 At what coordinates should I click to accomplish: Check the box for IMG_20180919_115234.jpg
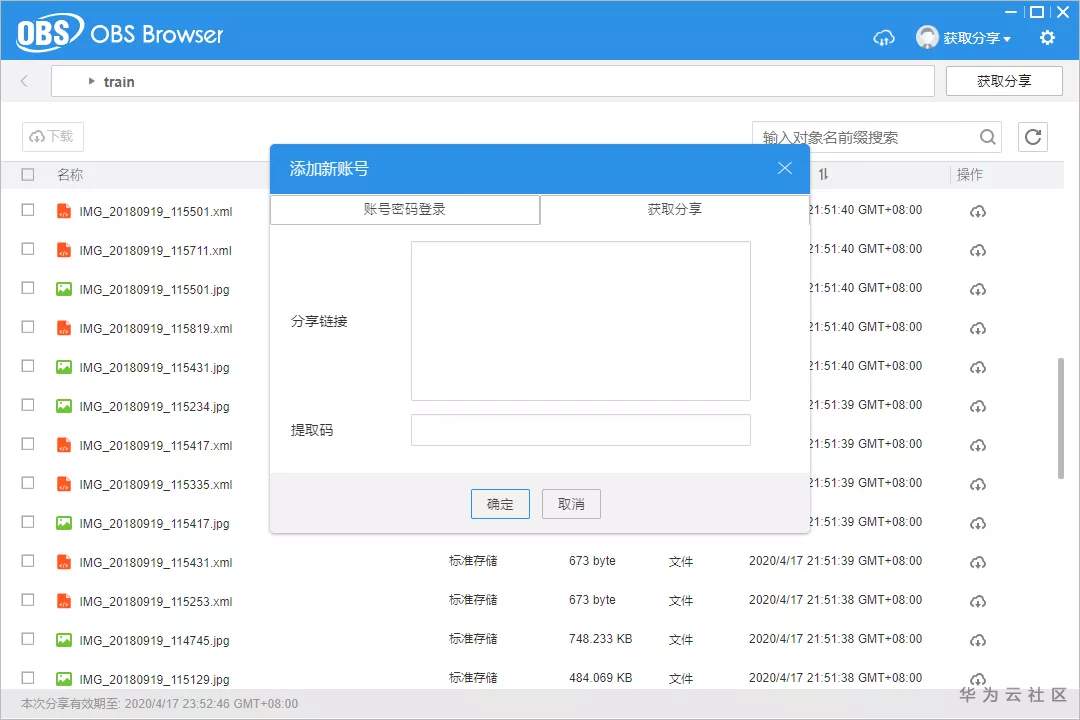28,404
